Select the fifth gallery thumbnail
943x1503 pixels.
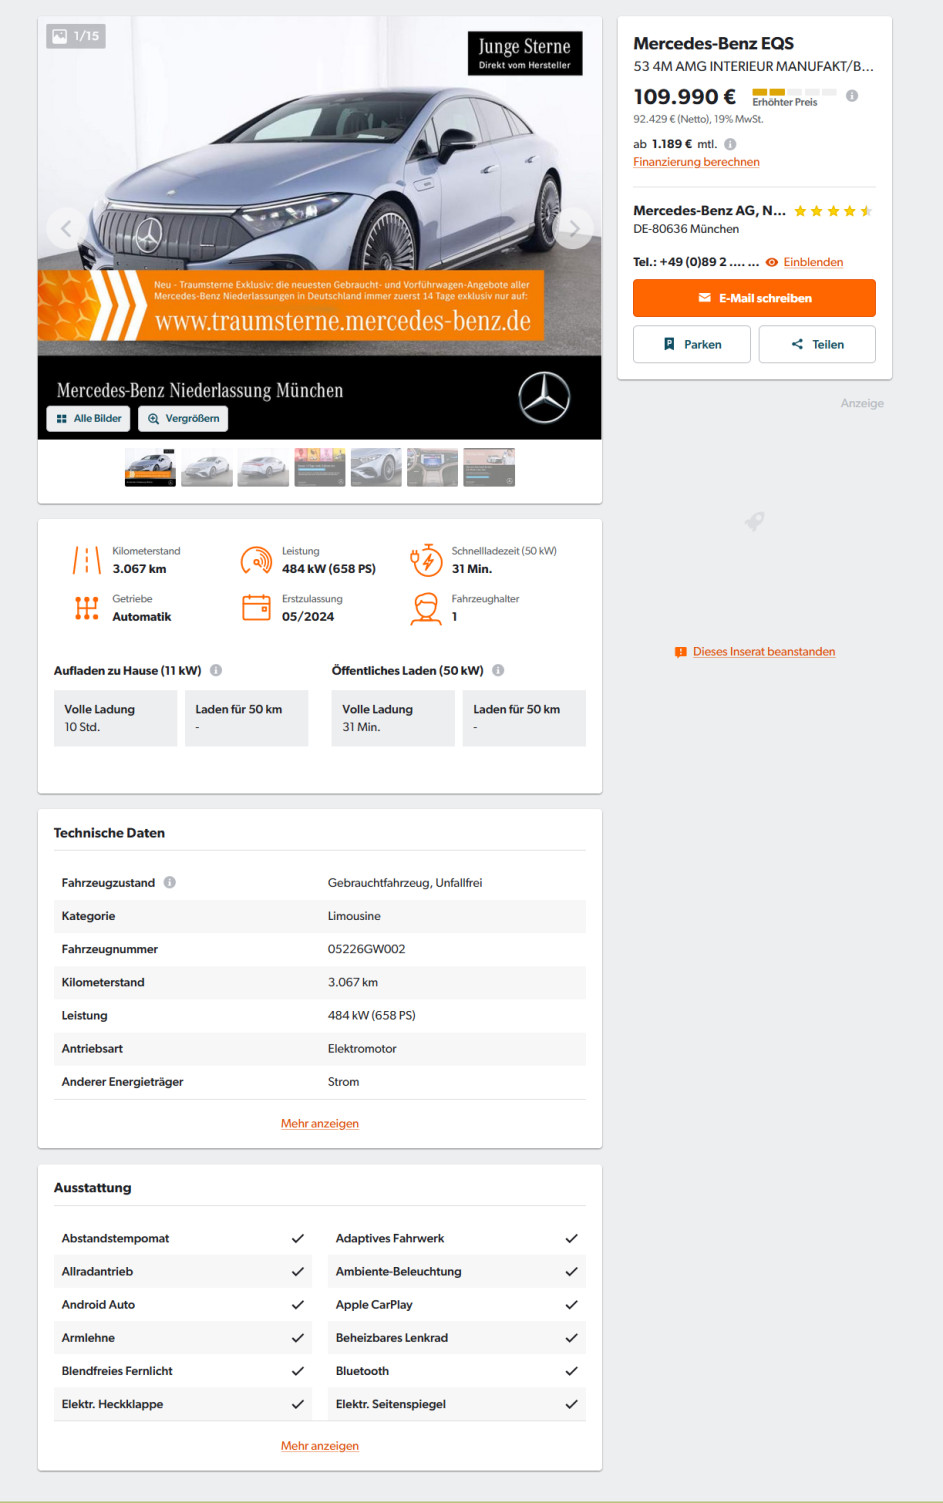click(x=376, y=467)
